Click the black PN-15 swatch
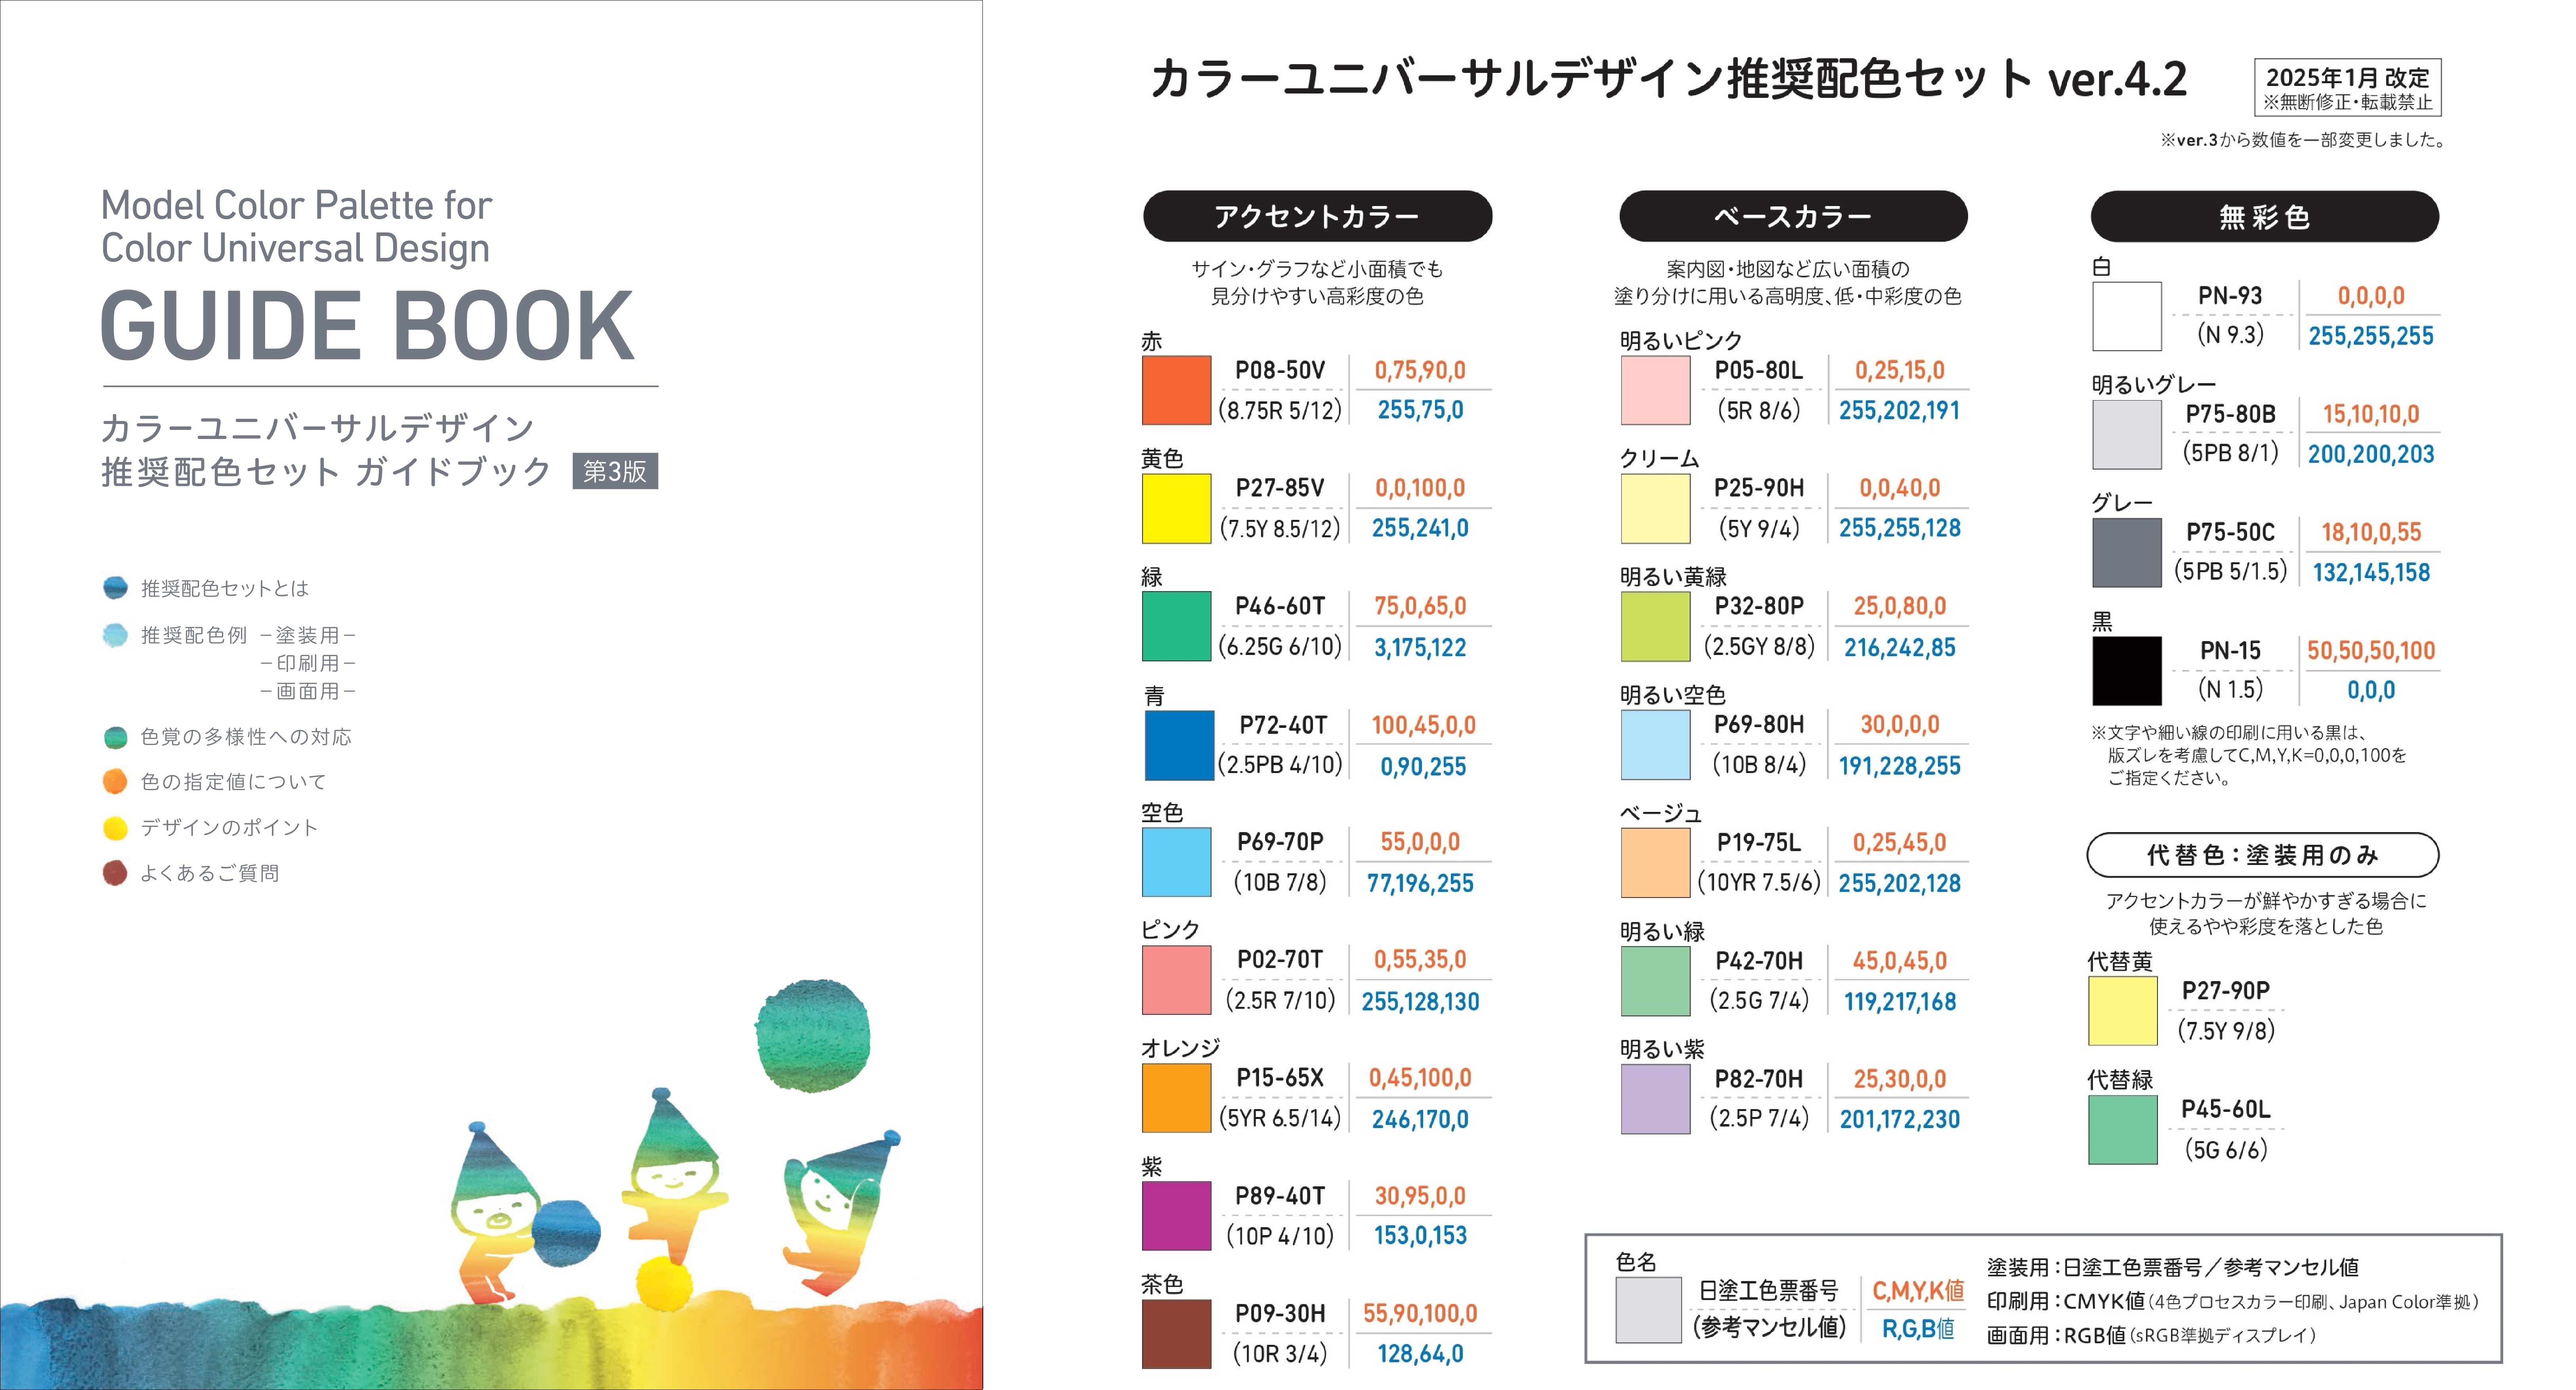Image resolution: width=2576 pixels, height=1390 pixels. tap(2126, 670)
